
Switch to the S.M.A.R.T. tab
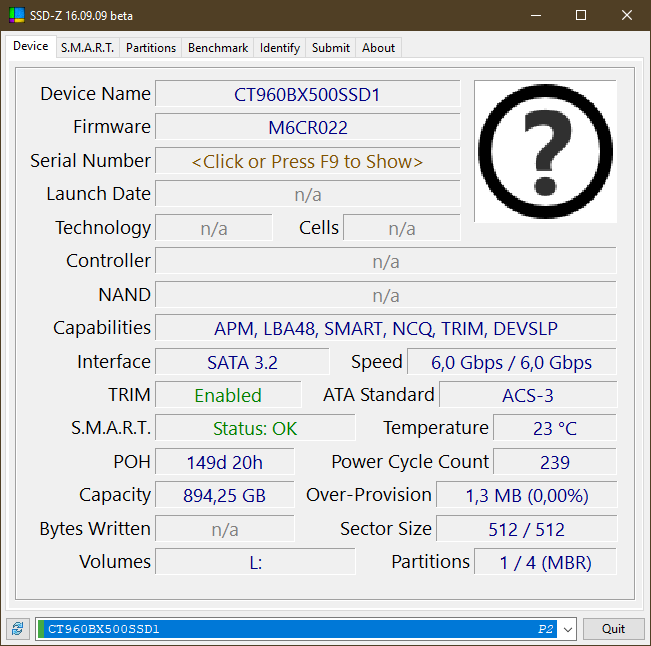tap(88, 47)
